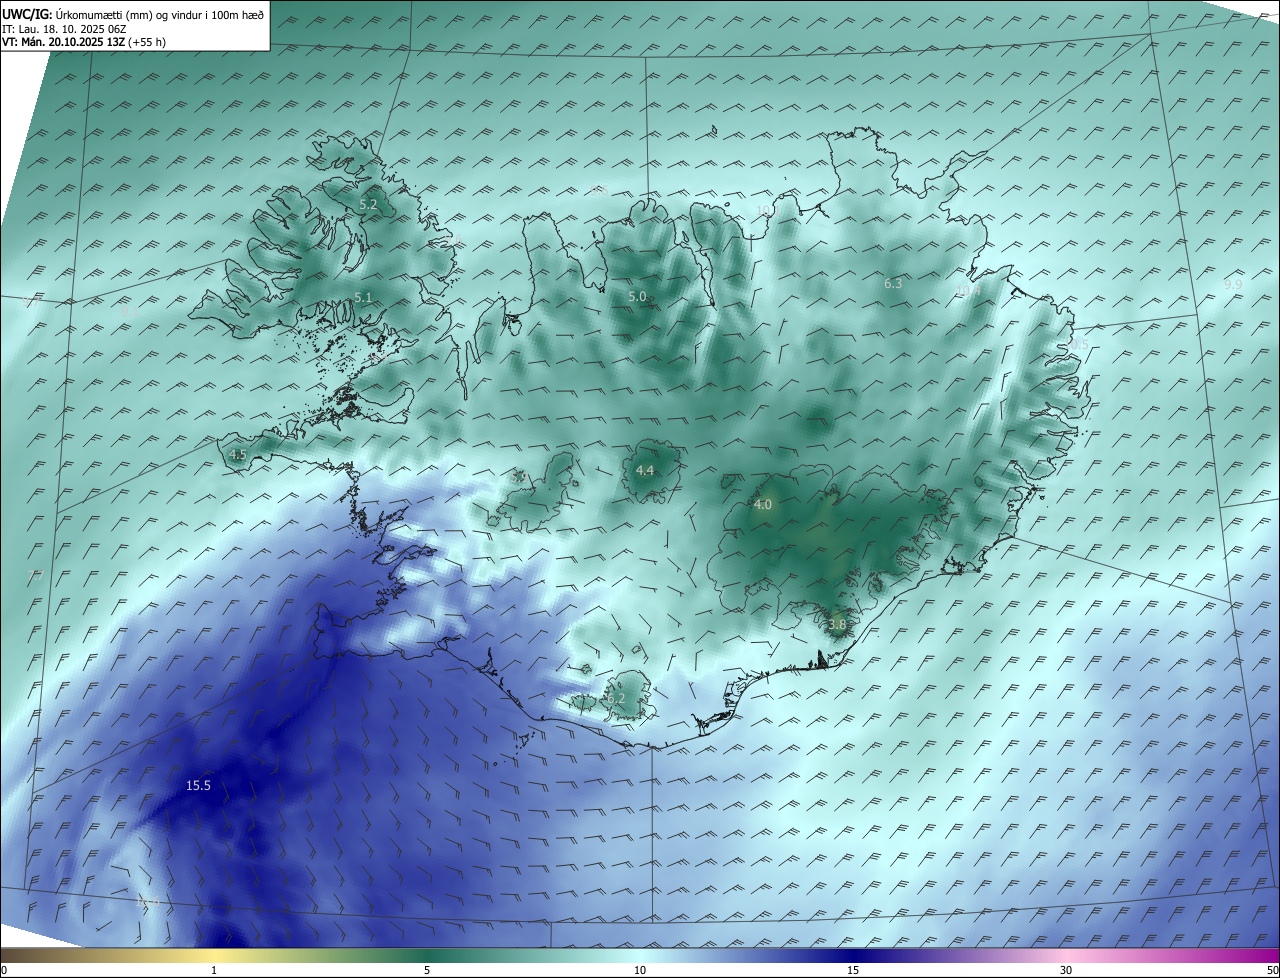Click the 5.0 value label on the map
The image size is (1280, 978).
point(637,296)
